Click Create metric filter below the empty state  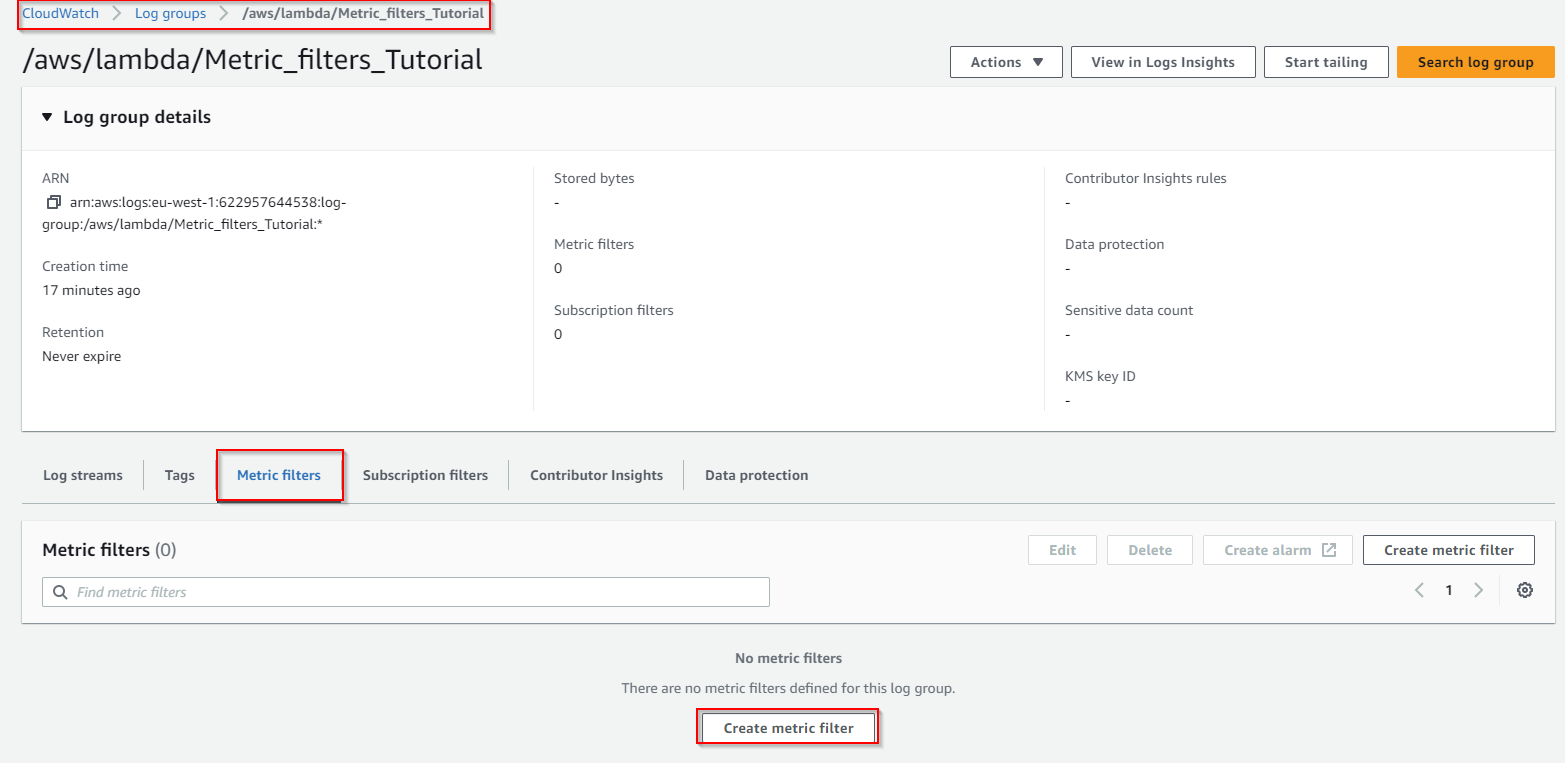click(x=787, y=727)
